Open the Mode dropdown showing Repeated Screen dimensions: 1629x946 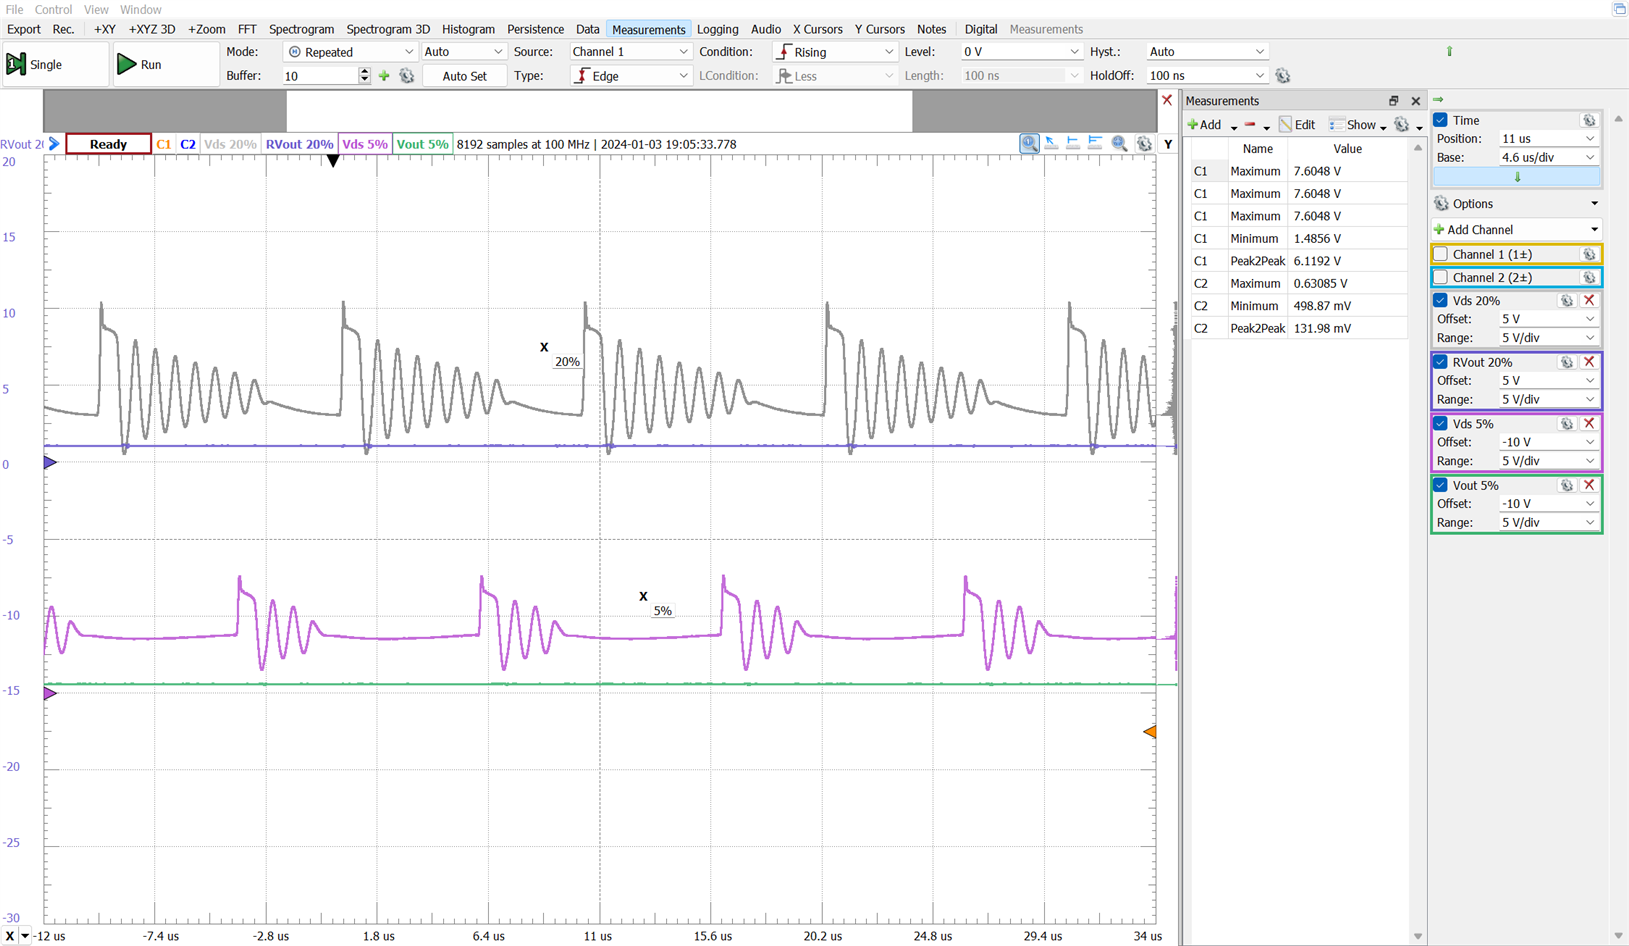[x=351, y=52]
